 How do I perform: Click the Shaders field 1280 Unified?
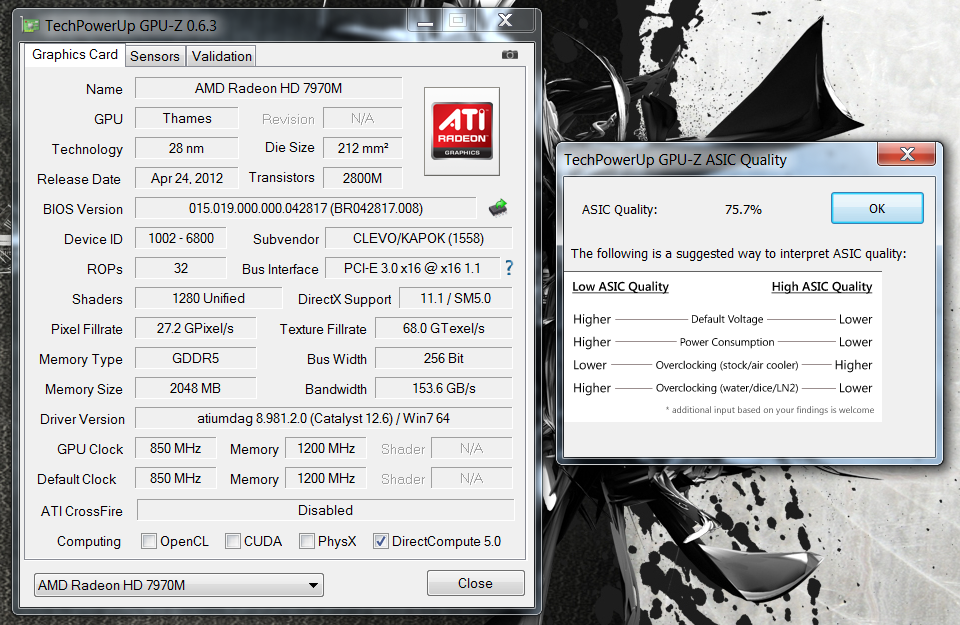(209, 298)
